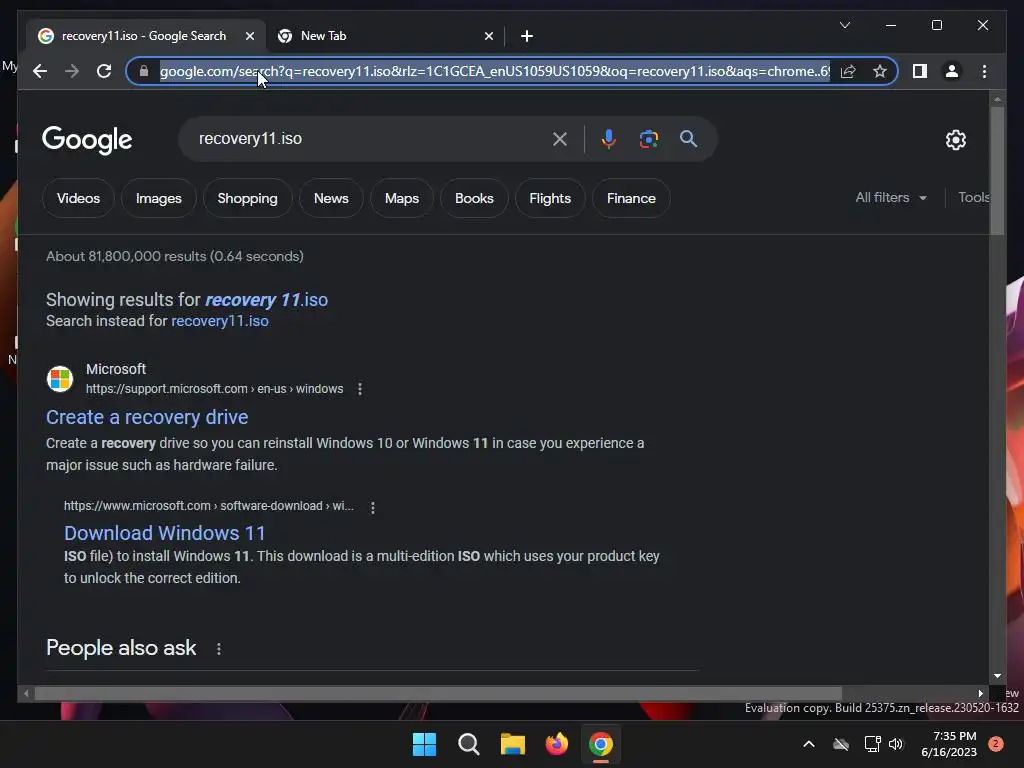Open the Chrome profile menu
Viewport: 1024px width, 768px height.
[x=952, y=71]
